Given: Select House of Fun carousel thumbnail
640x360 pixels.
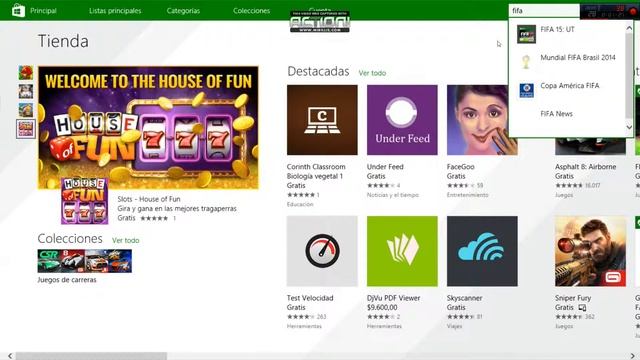Looking at the screenshot, I should click(x=26, y=129).
